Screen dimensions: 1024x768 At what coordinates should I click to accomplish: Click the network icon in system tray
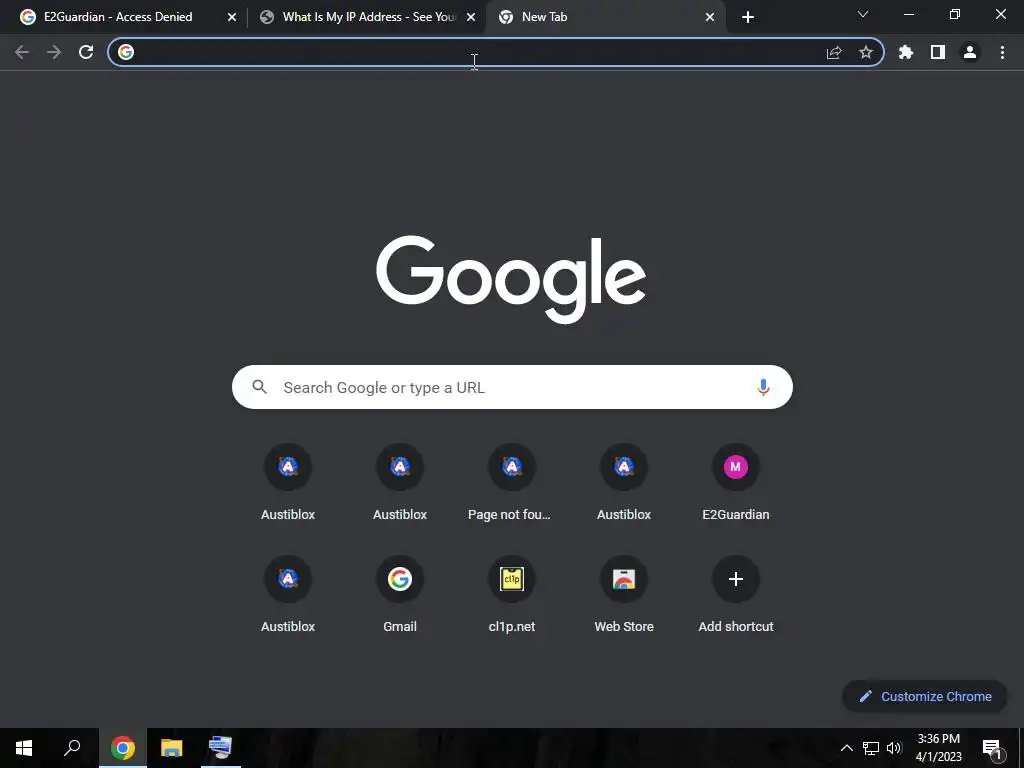tap(871, 748)
